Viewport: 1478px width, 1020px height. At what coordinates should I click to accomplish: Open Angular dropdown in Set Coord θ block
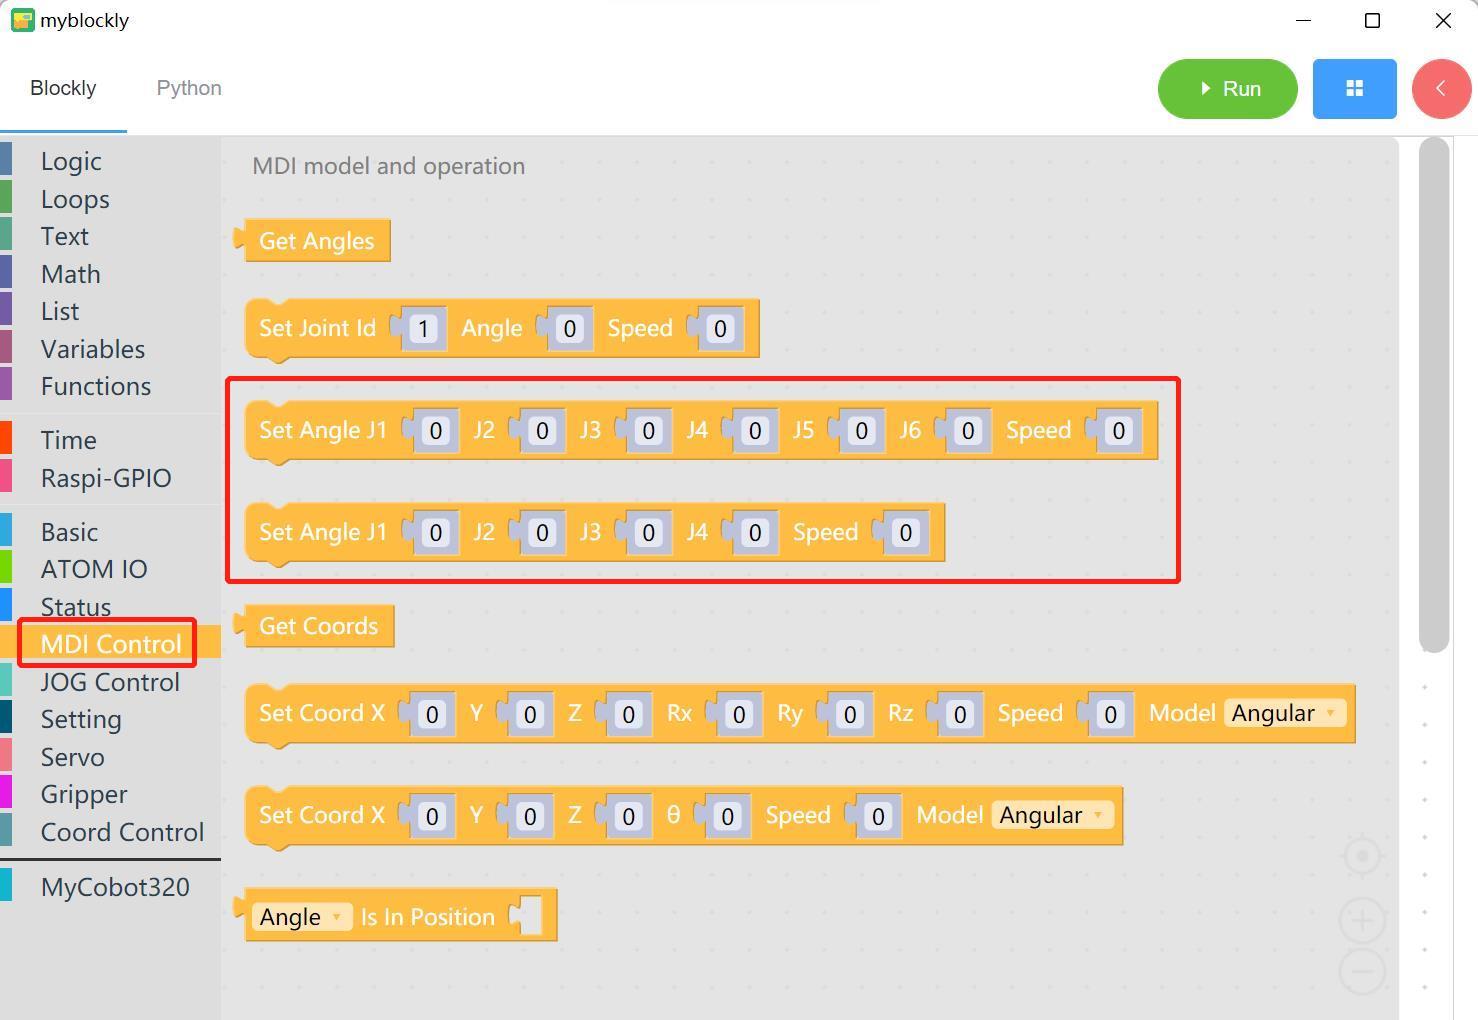coord(1052,815)
